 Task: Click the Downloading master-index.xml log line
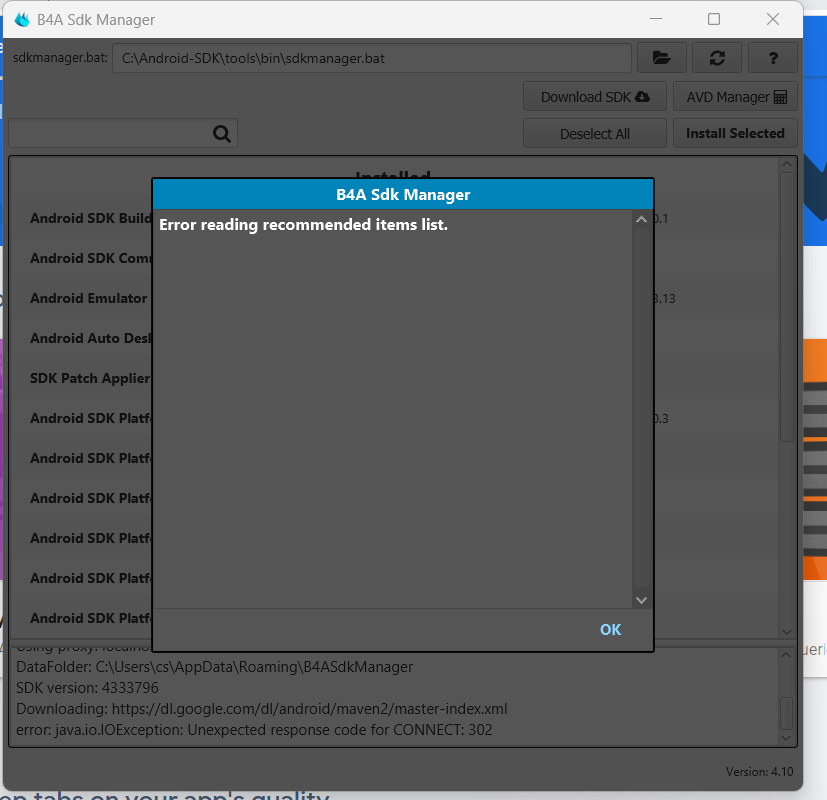[262, 709]
